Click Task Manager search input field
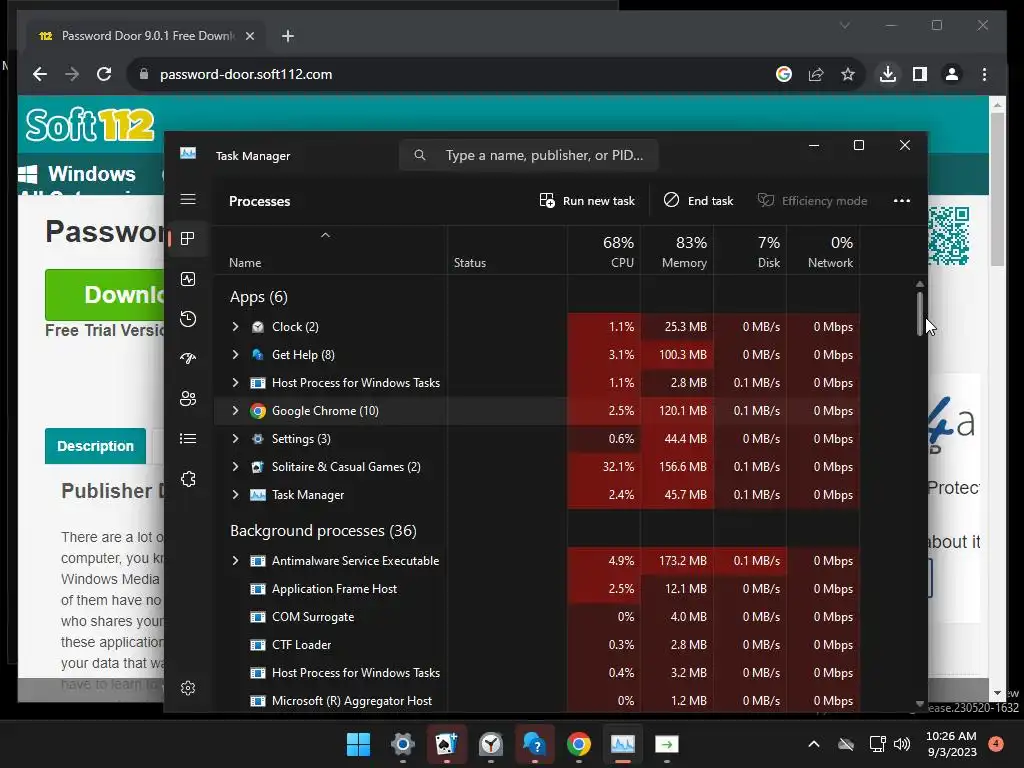 (528, 155)
